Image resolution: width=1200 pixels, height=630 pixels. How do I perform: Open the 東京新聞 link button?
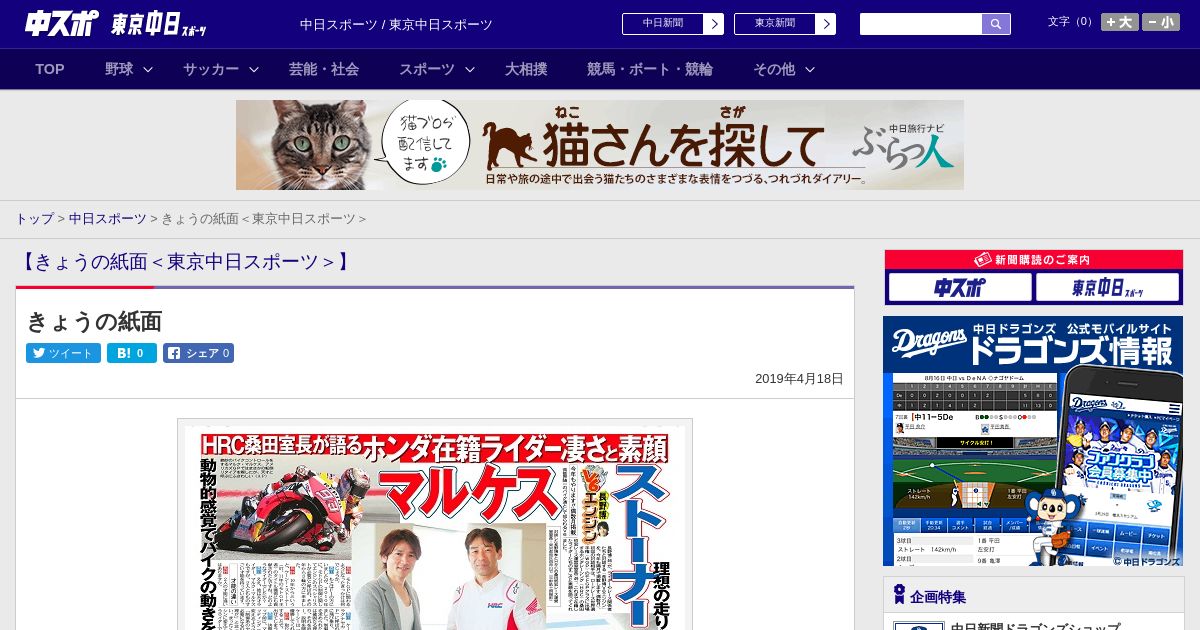click(x=775, y=24)
